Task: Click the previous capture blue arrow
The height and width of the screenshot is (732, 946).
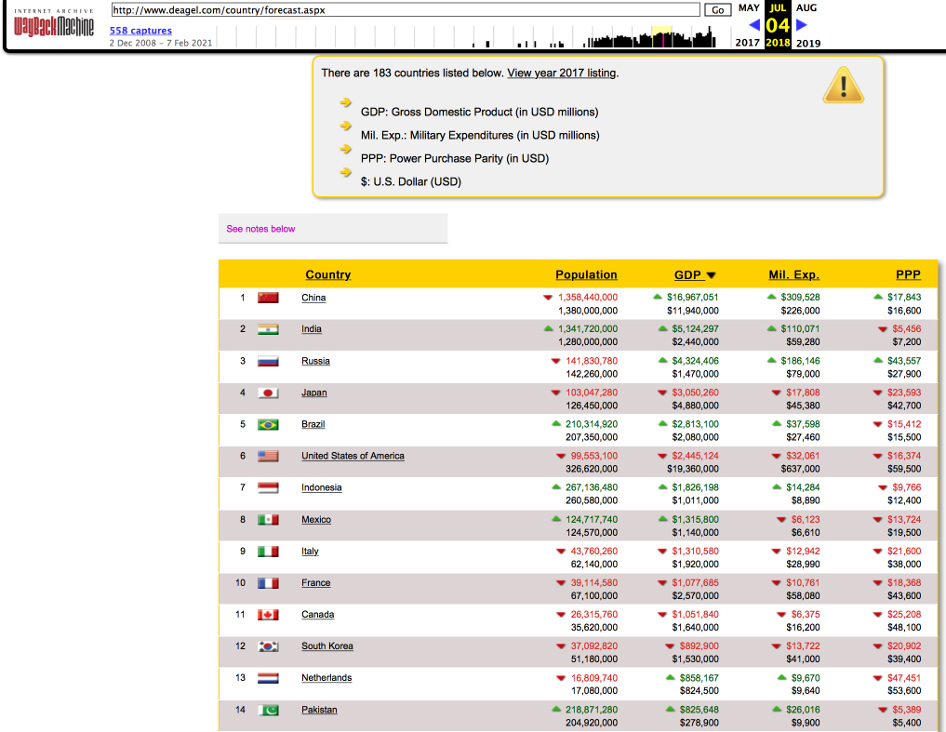Action: (754, 25)
